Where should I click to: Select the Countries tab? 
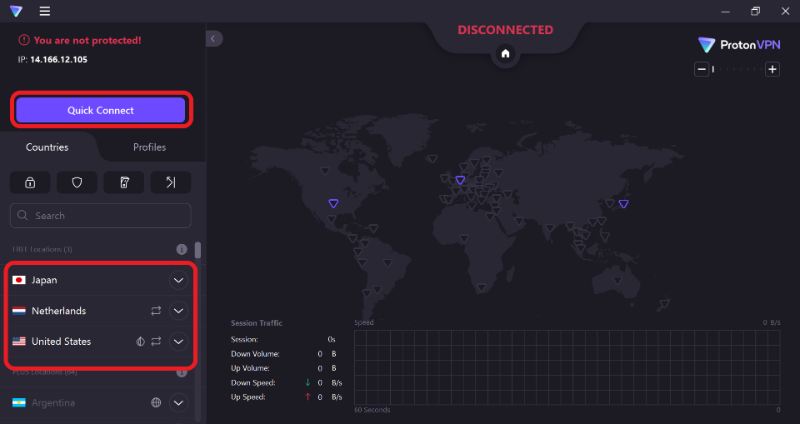click(x=47, y=147)
